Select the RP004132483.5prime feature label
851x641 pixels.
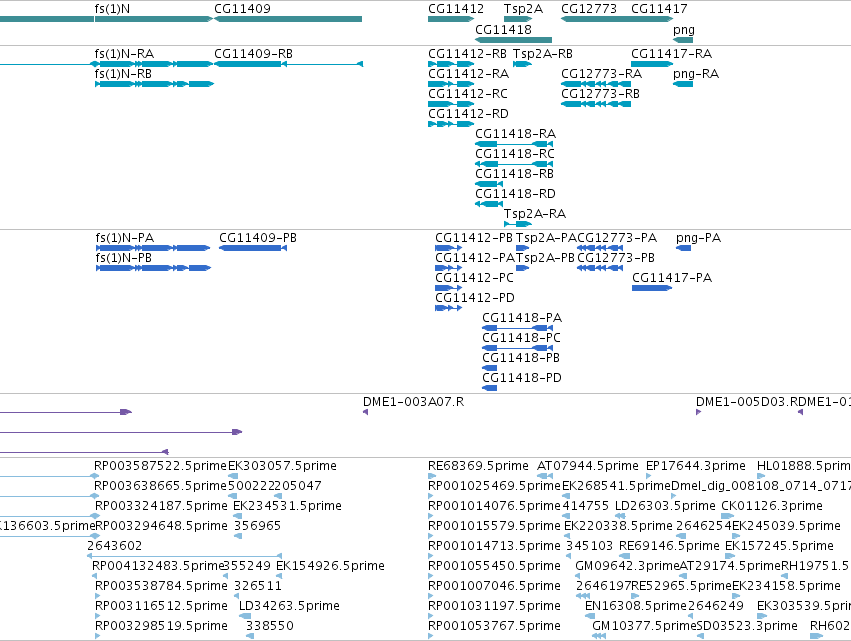pos(158,566)
